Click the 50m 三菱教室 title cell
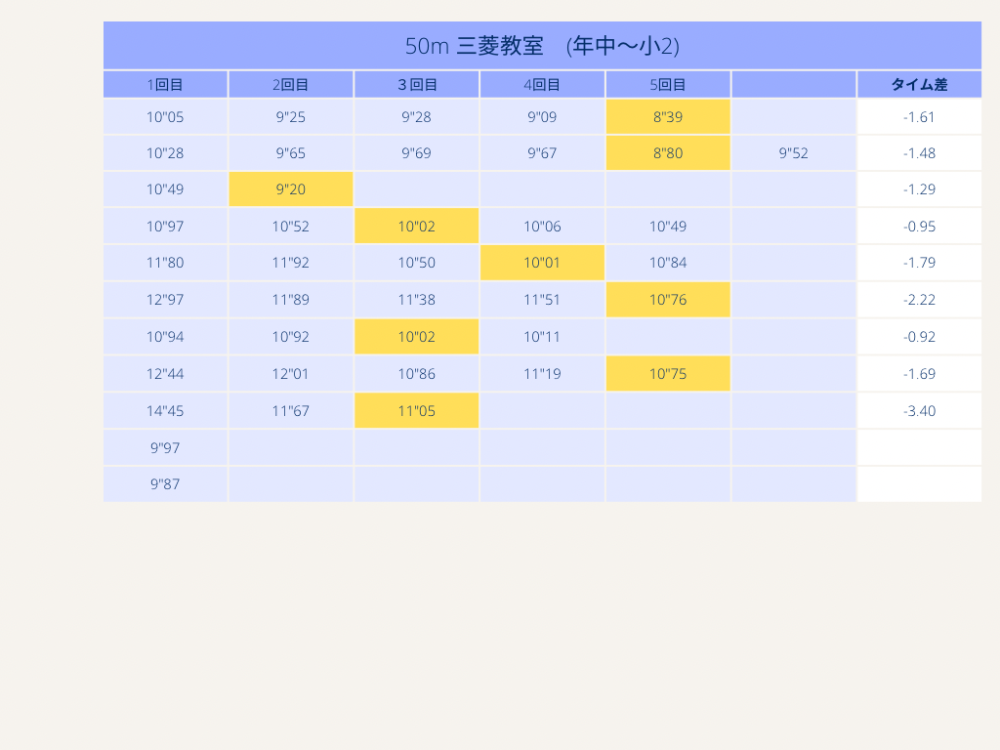The width and height of the screenshot is (1000, 750). (542, 46)
